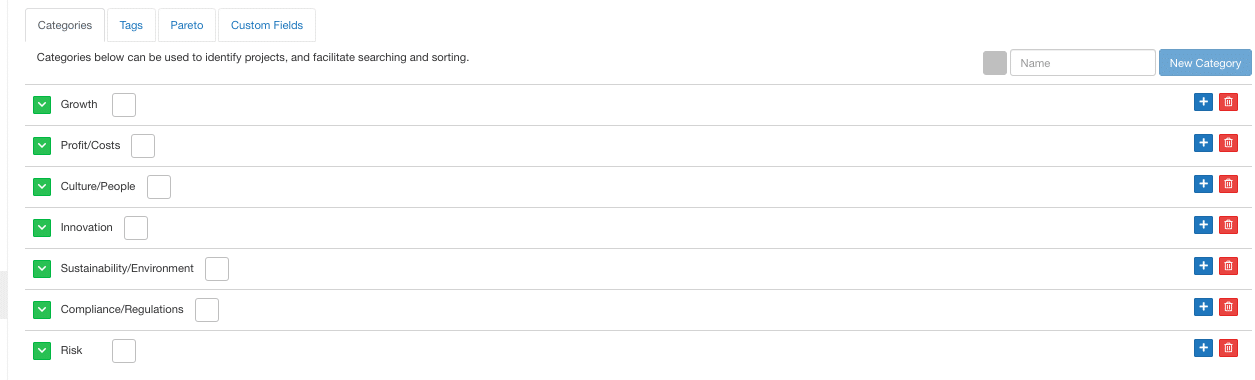Remove Sustainability/Environment using the trash icon
This screenshot has width=1255, height=380.
click(x=1229, y=266)
